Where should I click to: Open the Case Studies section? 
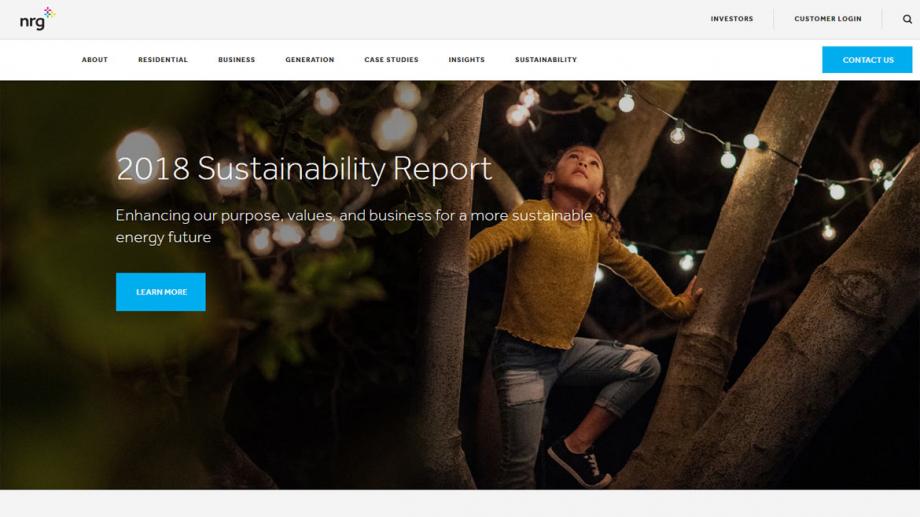[x=391, y=60]
